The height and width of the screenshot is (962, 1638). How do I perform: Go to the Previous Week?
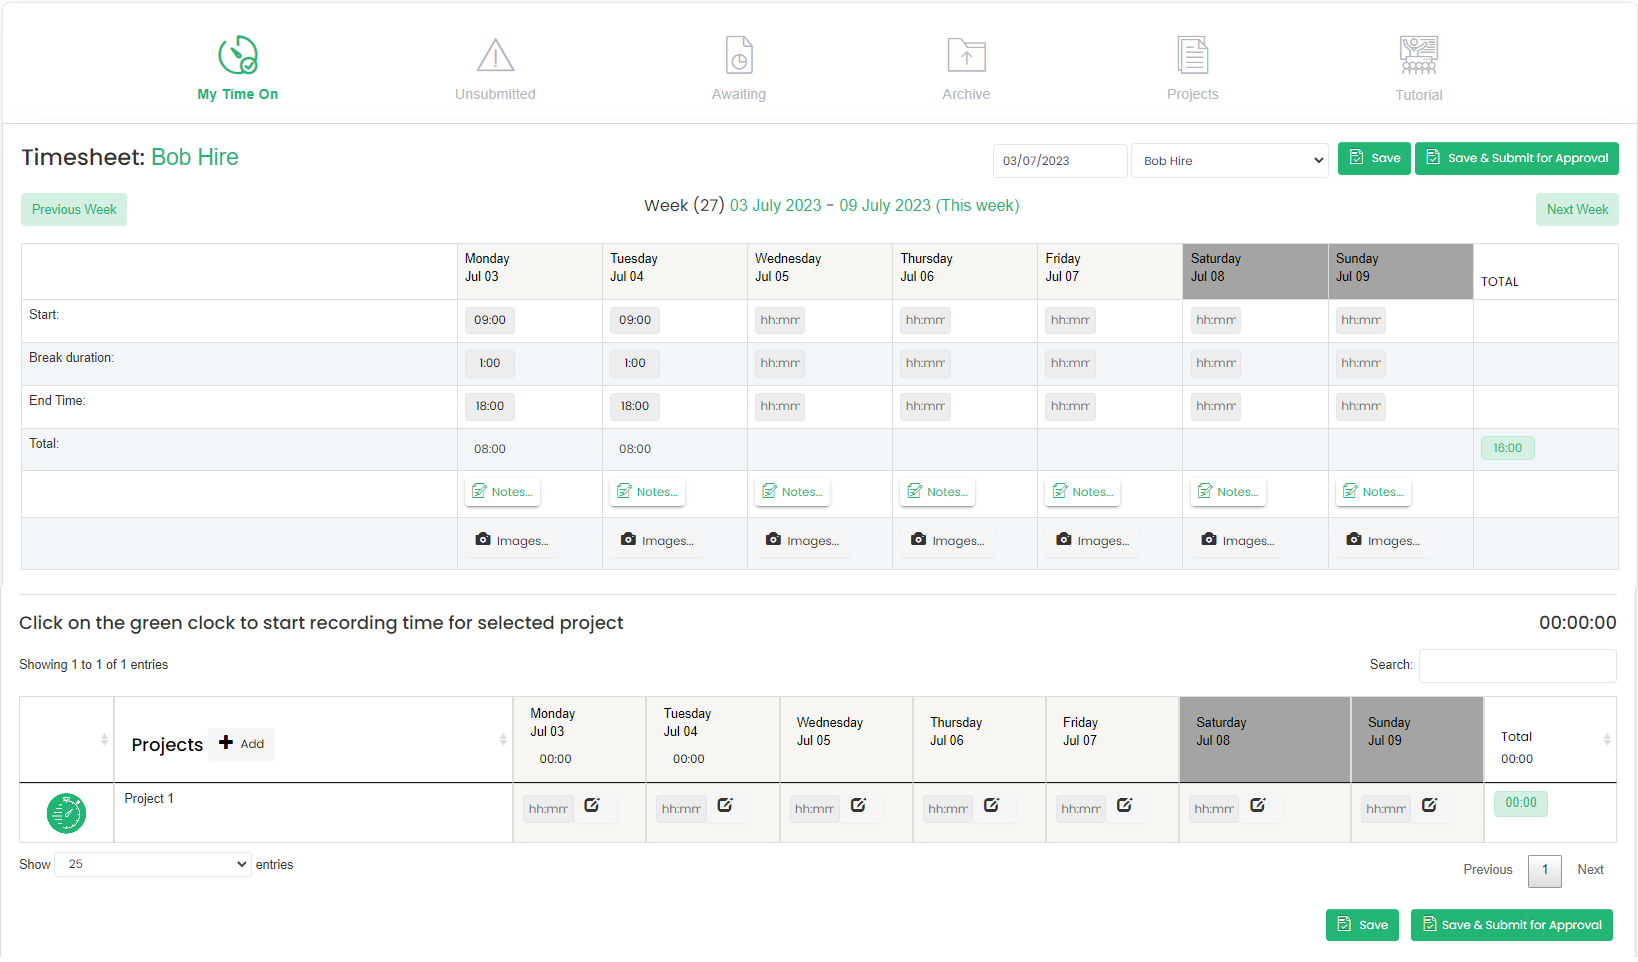74,210
